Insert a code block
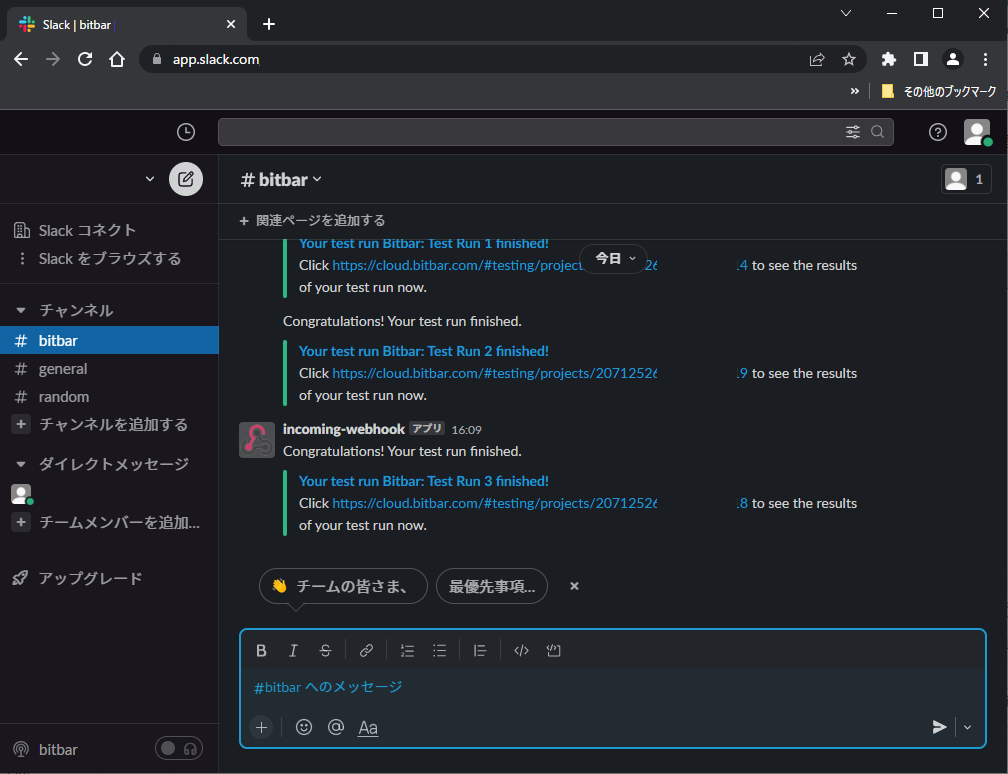 click(554, 651)
